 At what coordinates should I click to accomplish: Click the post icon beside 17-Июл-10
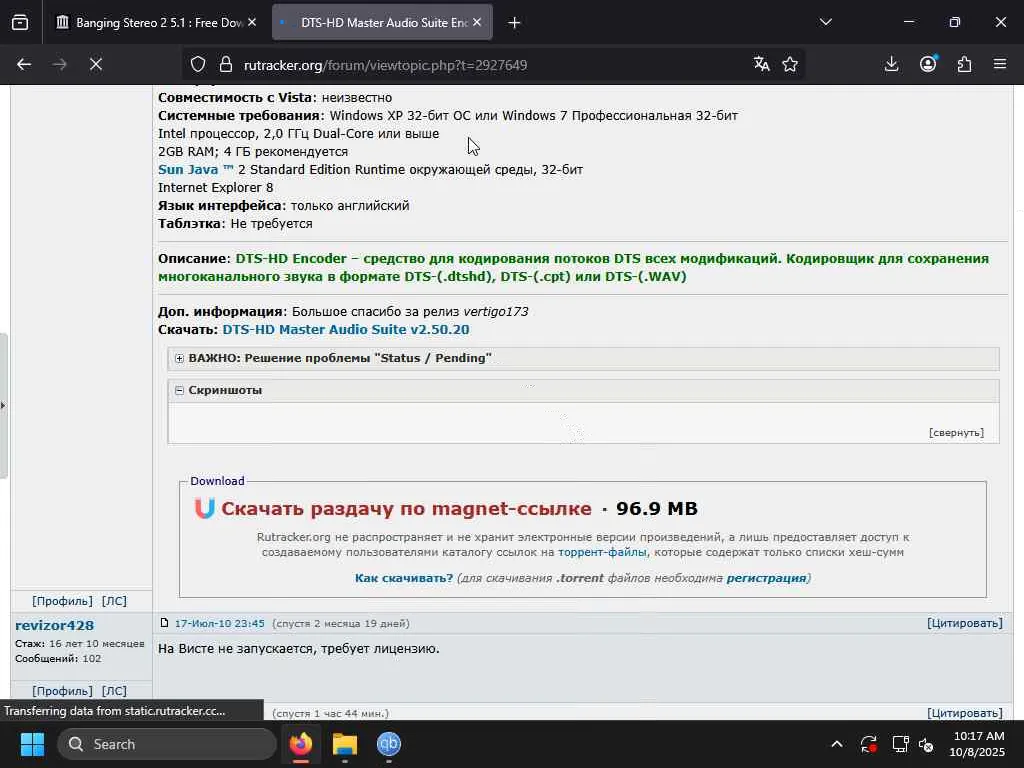[165, 624]
